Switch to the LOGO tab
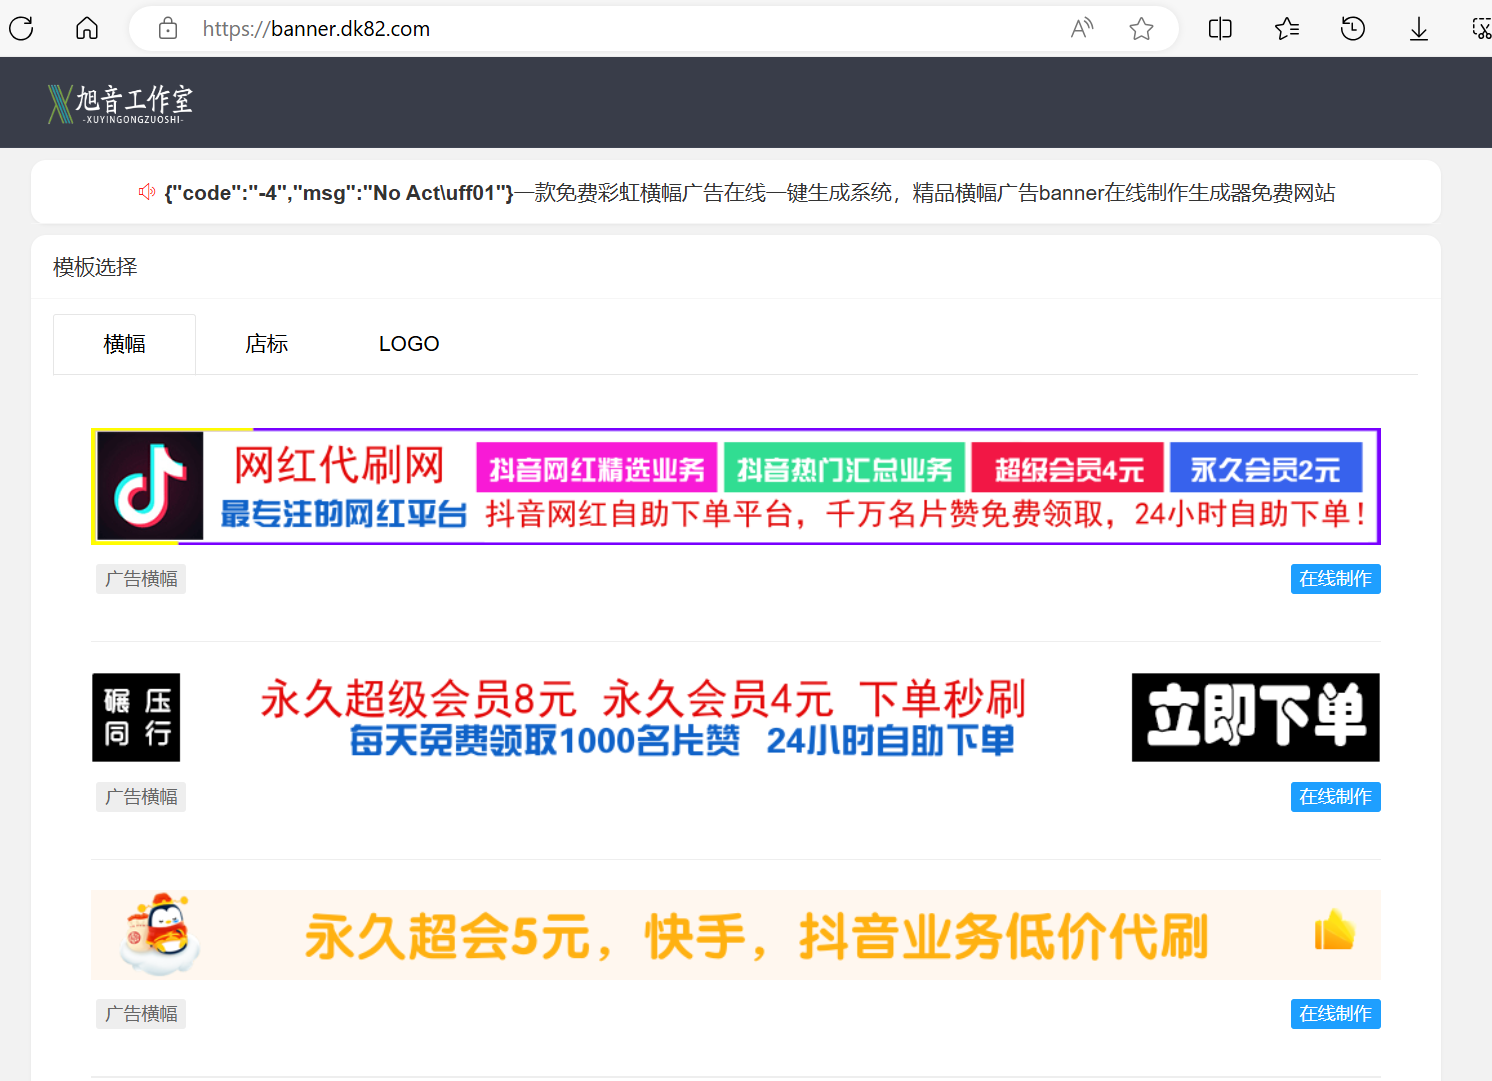The image size is (1492, 1081). pos(409,344)
